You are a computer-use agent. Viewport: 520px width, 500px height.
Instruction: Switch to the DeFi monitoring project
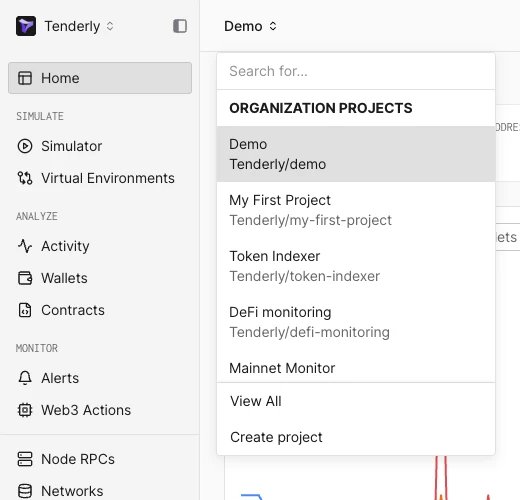(x=356, y=322)
